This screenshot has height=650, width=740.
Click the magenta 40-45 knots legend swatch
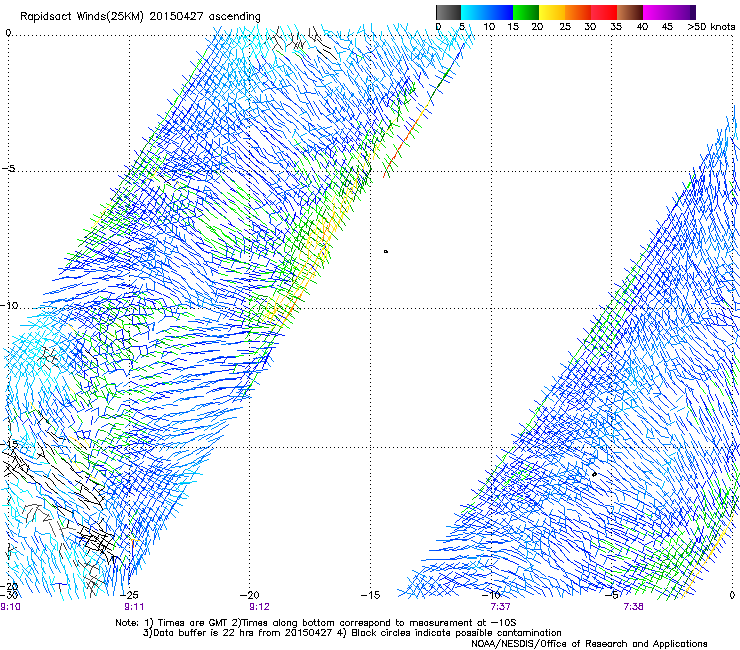point(656,12)
